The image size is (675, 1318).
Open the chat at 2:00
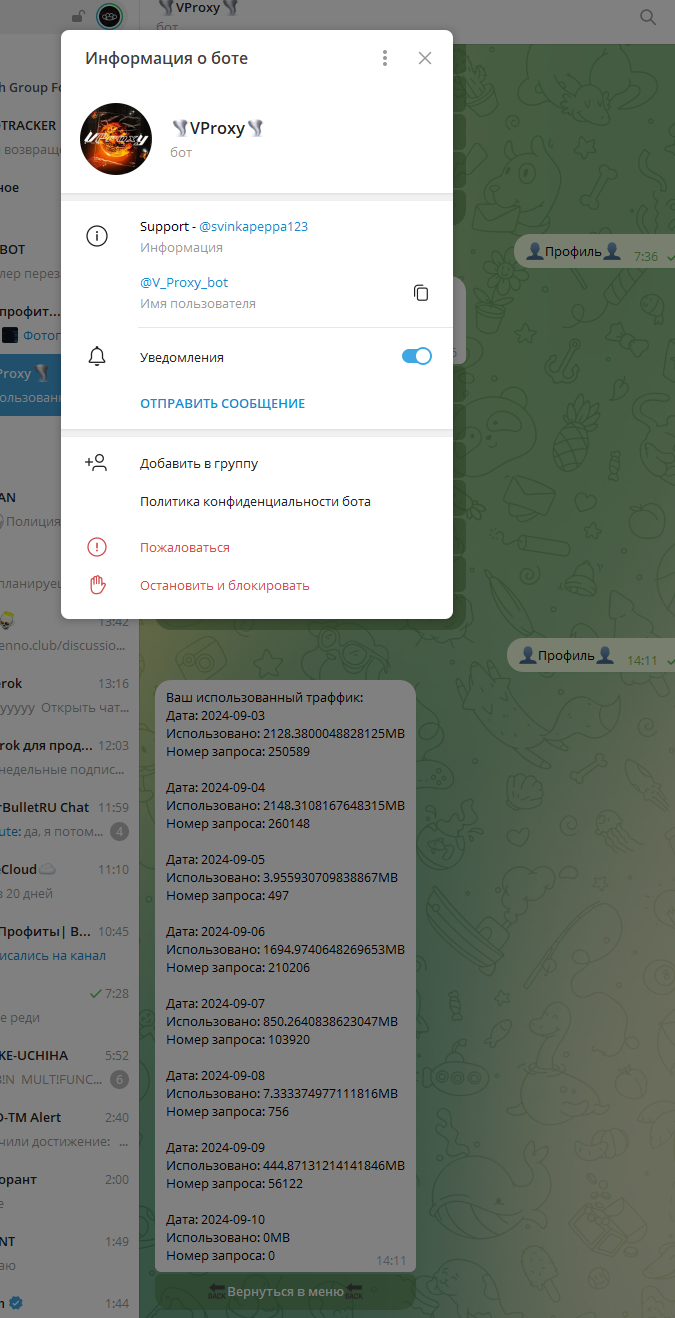(x=68, y=1191)
